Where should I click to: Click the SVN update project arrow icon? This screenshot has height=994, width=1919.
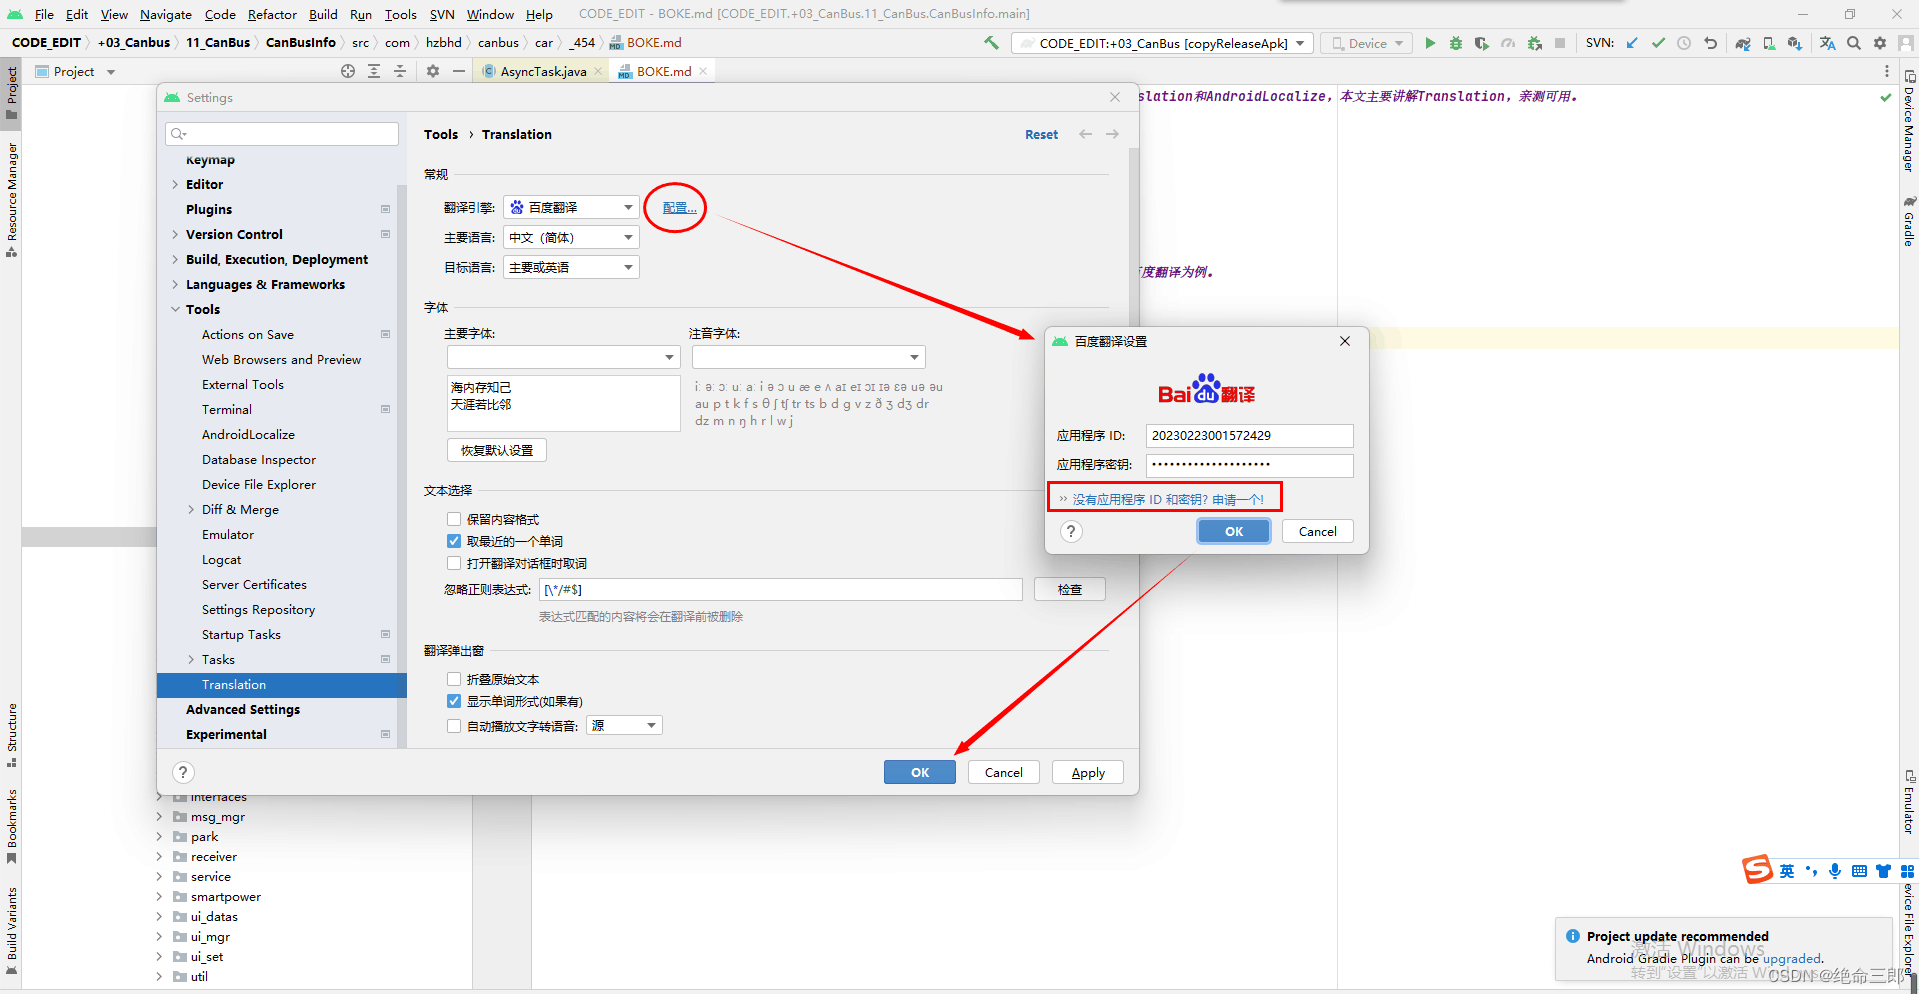tap(1632, 43)
